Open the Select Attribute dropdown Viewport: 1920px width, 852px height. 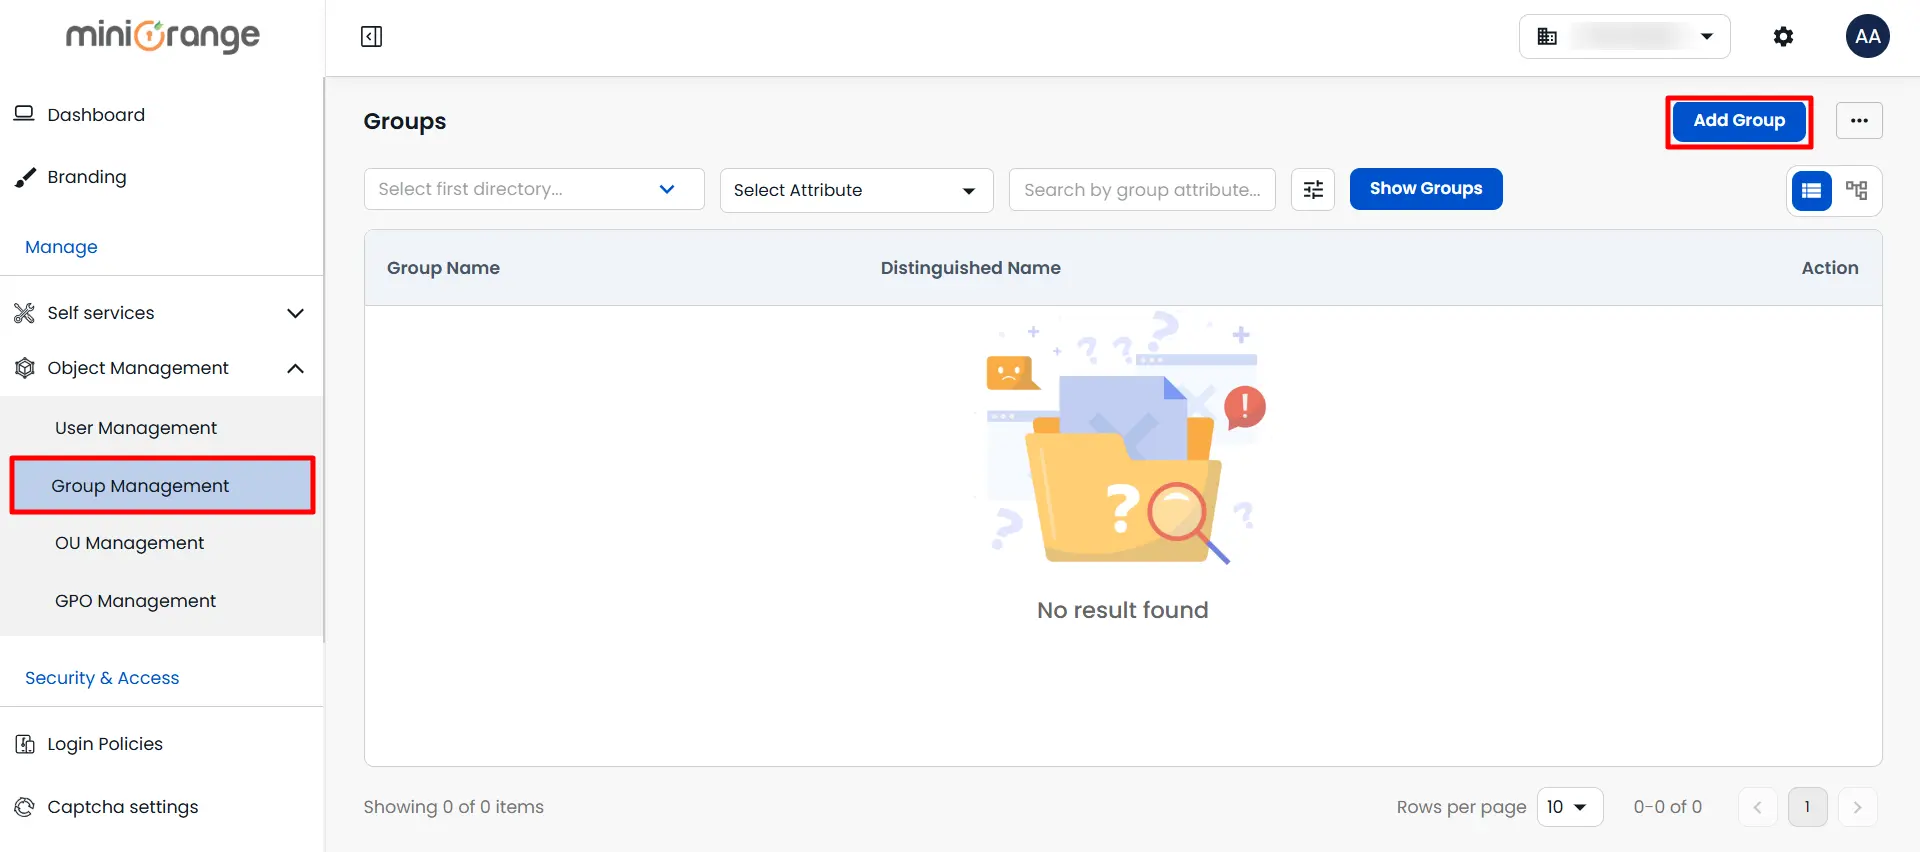coord(856,190)
